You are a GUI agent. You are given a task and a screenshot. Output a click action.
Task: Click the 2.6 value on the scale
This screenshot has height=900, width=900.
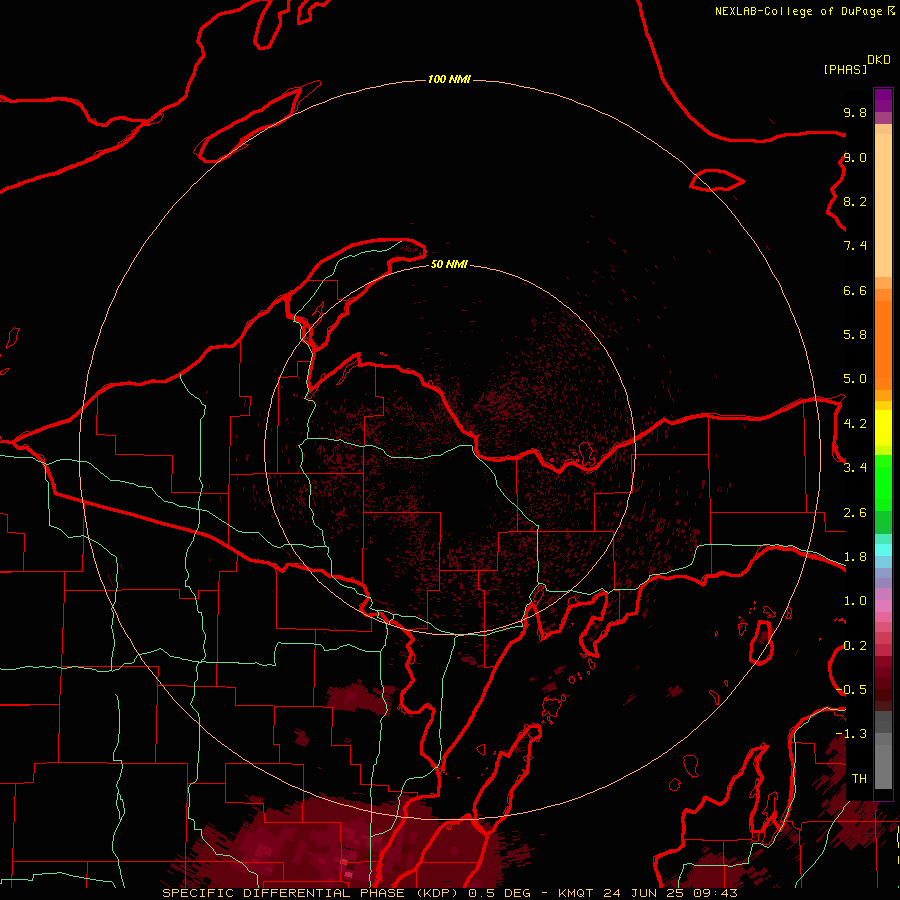click(x=855, y=513)
